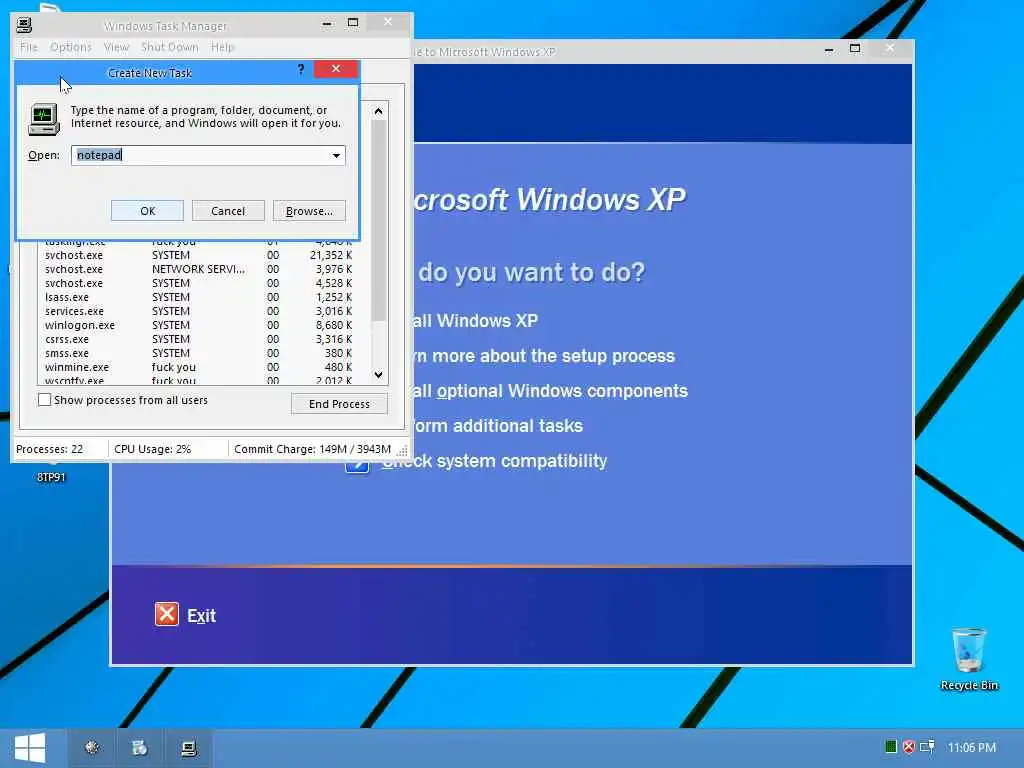Click Check system compatibility link

(494, 461)
